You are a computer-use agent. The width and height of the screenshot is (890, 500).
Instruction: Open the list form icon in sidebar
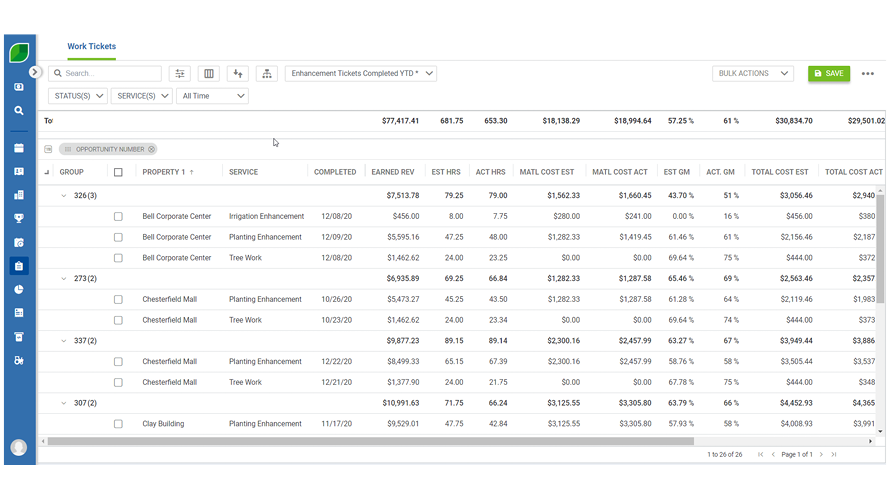coord(19,313)
